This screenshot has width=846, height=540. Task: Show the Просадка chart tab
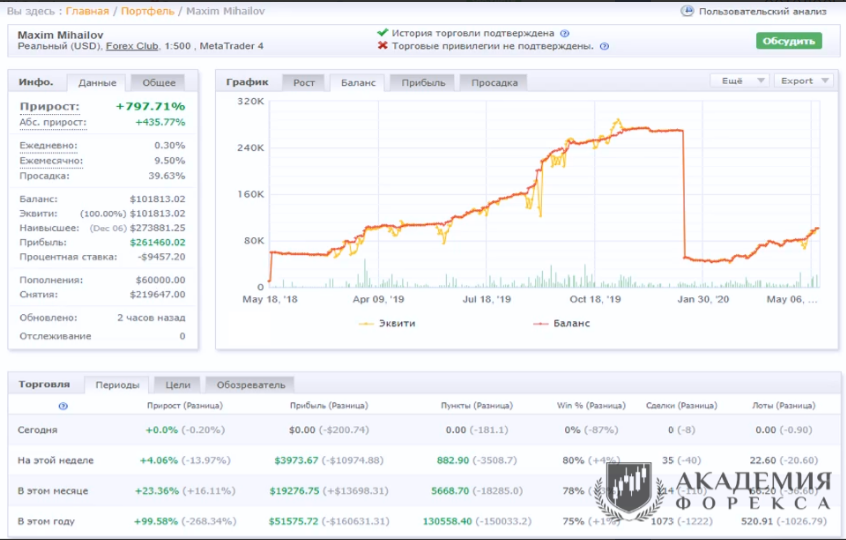pos(494,83)
